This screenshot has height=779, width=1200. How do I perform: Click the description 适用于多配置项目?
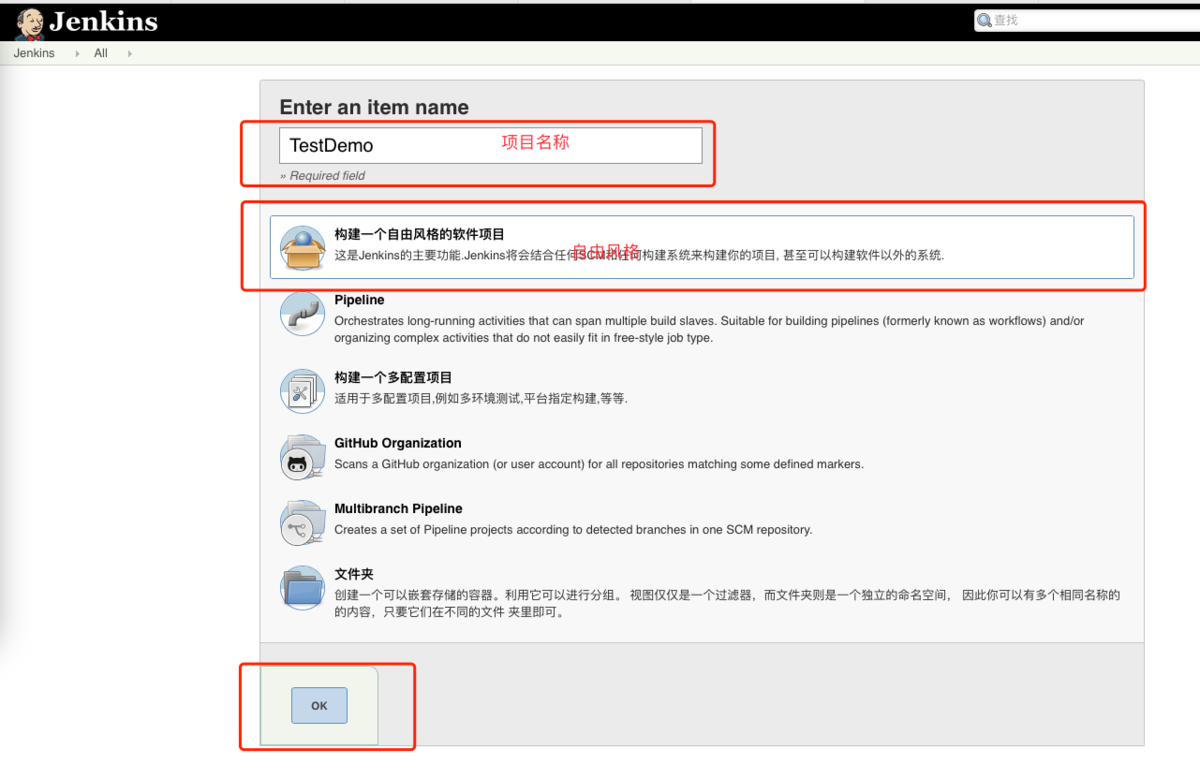(481, 398)
